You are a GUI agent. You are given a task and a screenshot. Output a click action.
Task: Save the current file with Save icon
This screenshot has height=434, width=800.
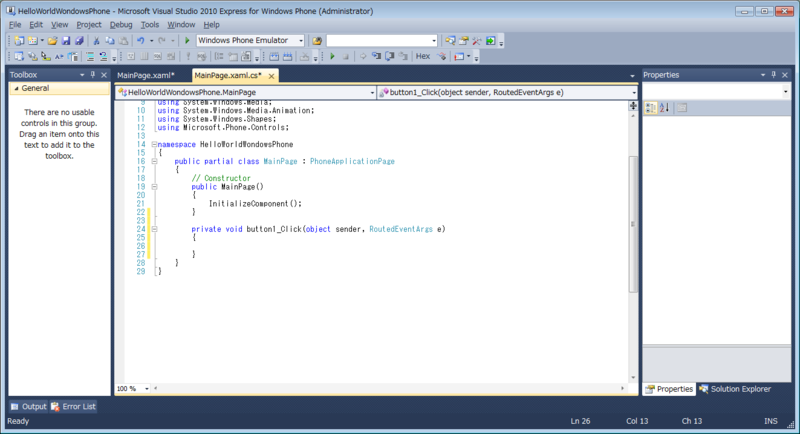(x=66, y=41)
